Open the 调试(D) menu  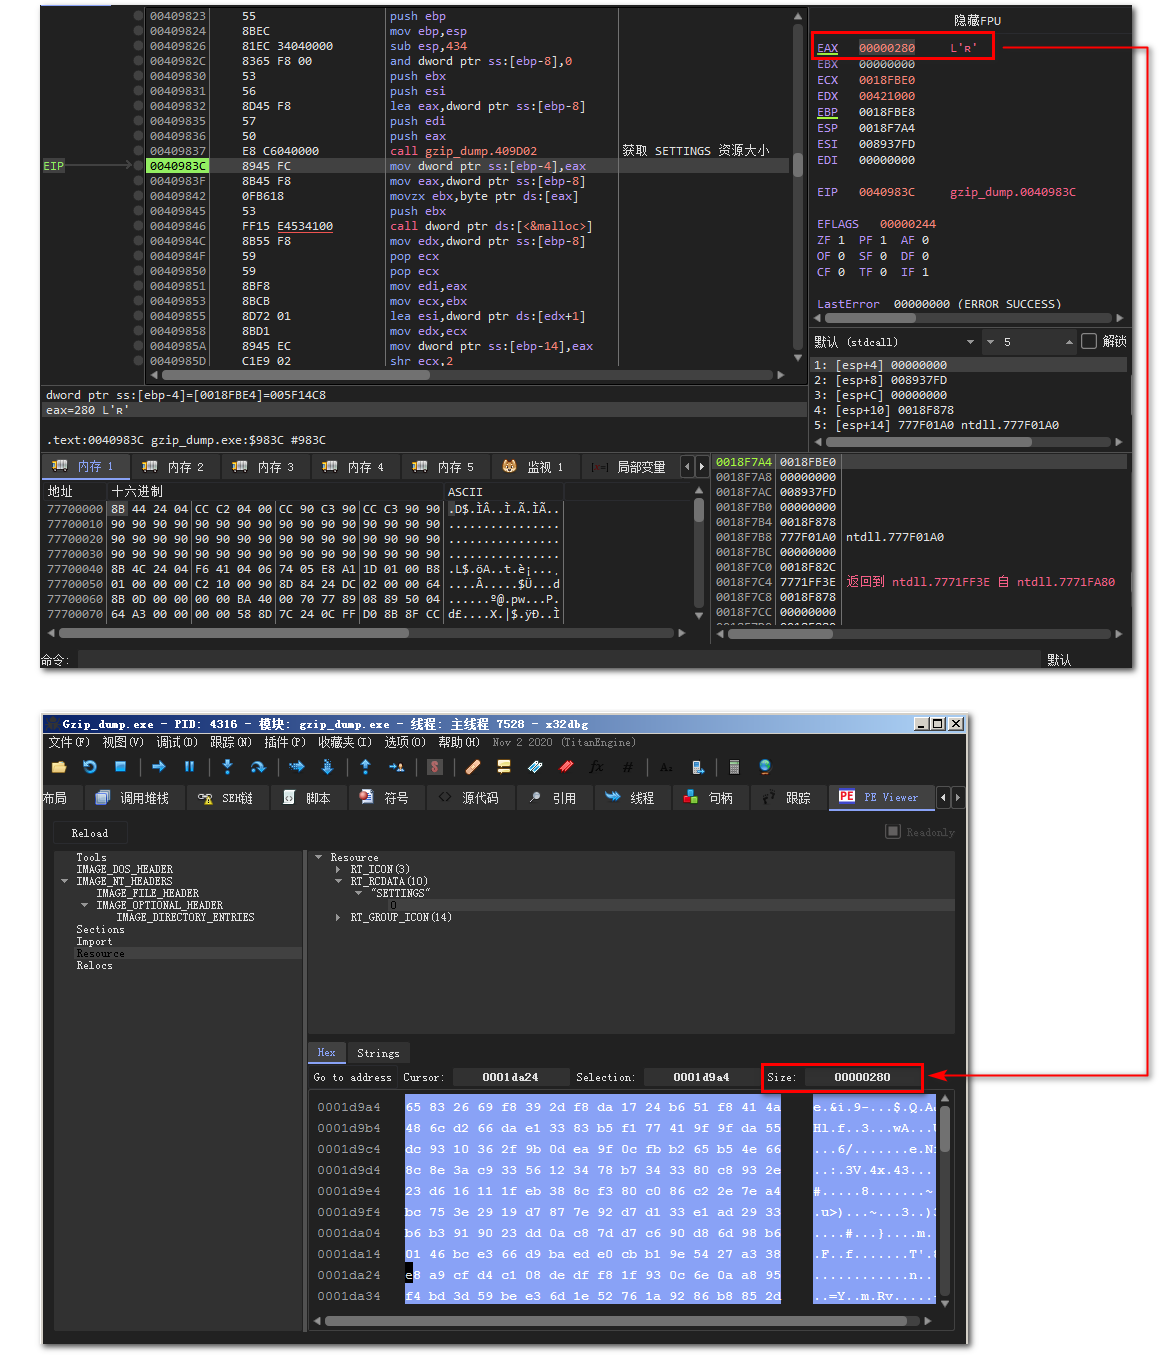pos(176,742)
